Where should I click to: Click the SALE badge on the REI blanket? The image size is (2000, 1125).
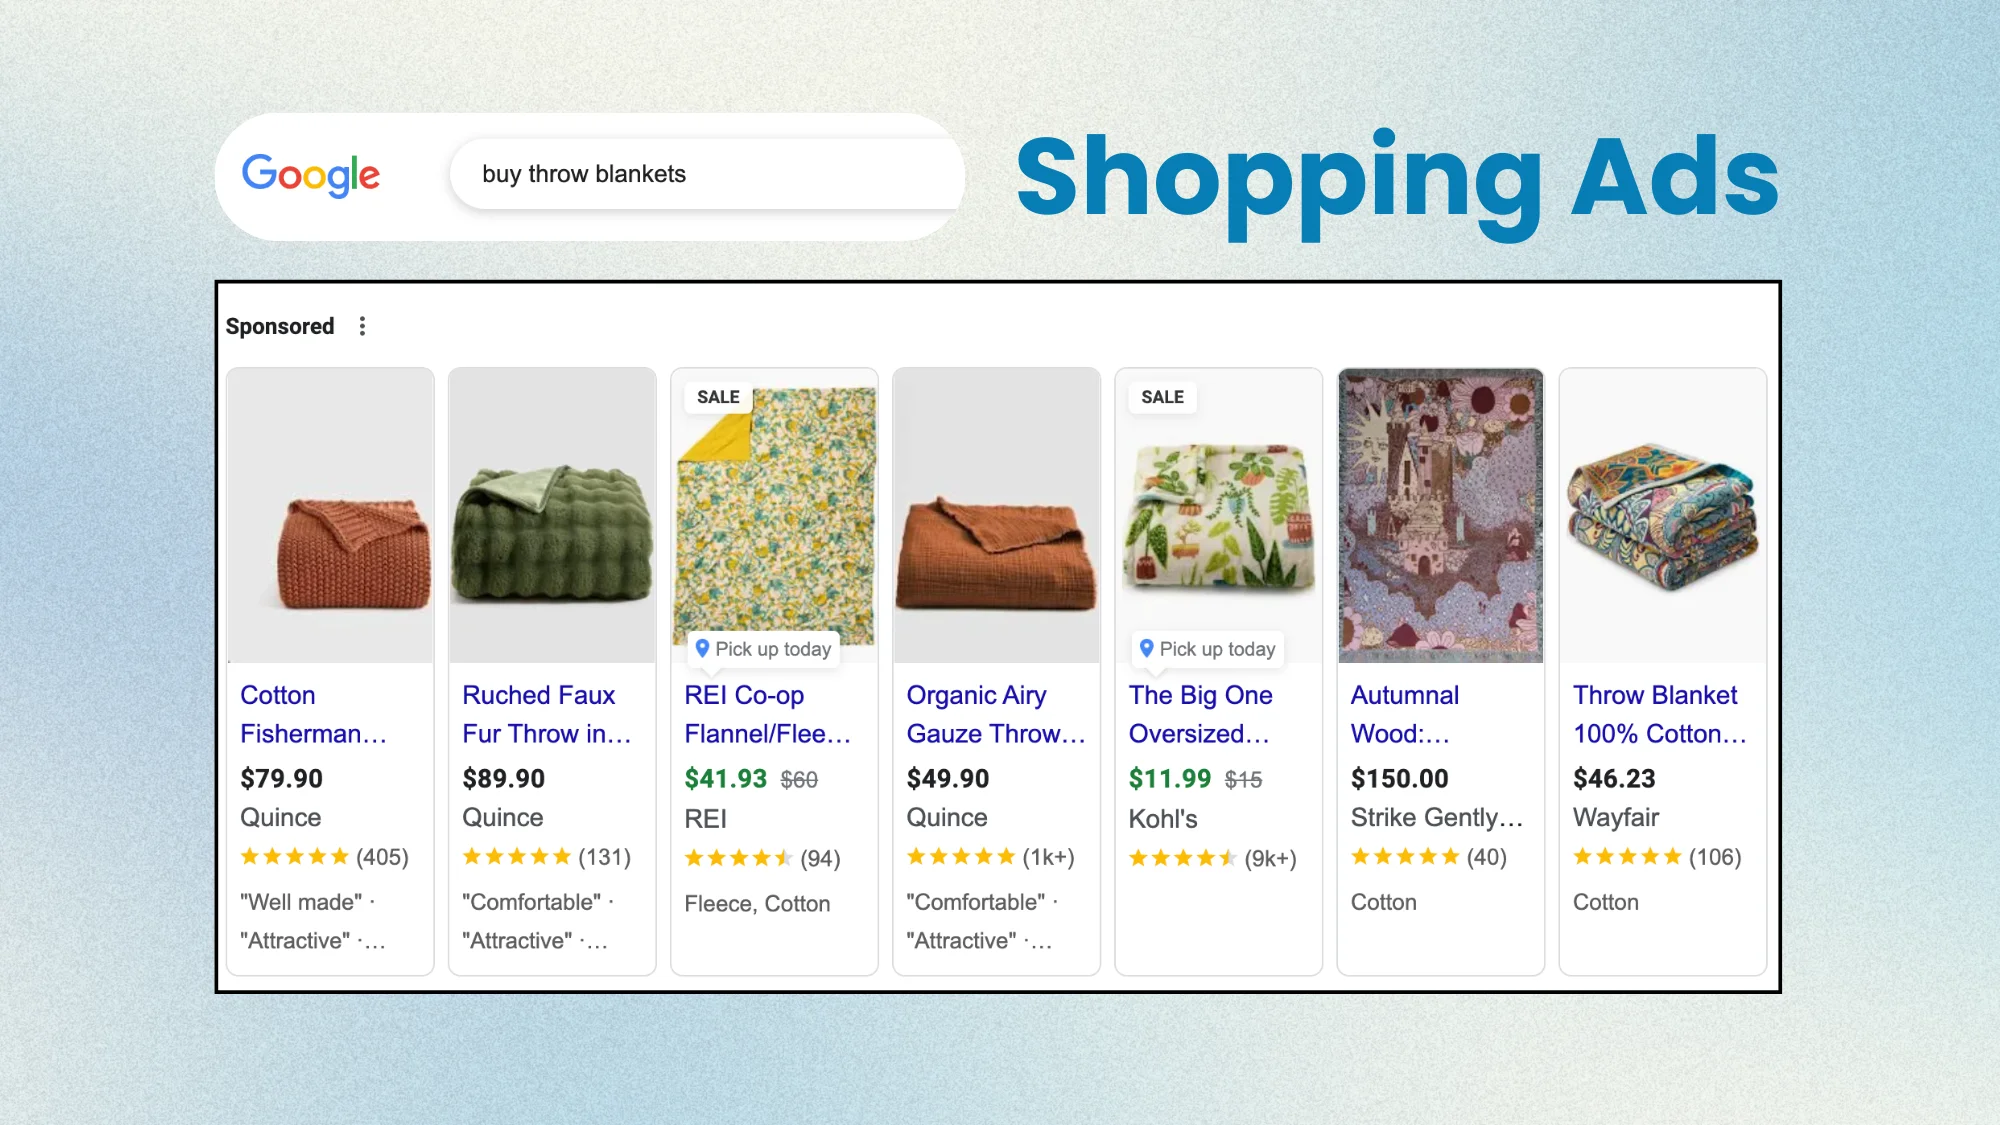pyautogui.click(x=718, y=397)
